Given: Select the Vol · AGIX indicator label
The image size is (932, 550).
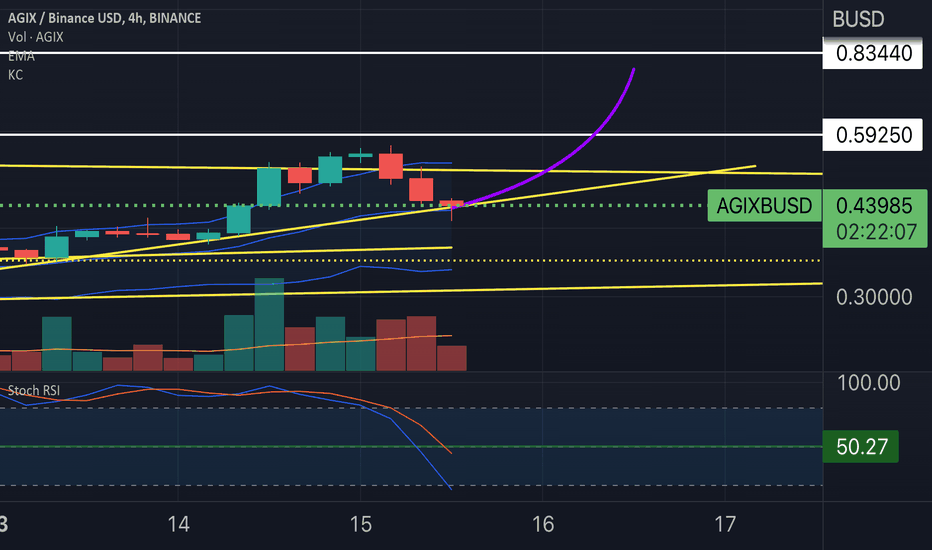Looking at the screenshot, I should point(36,37).
